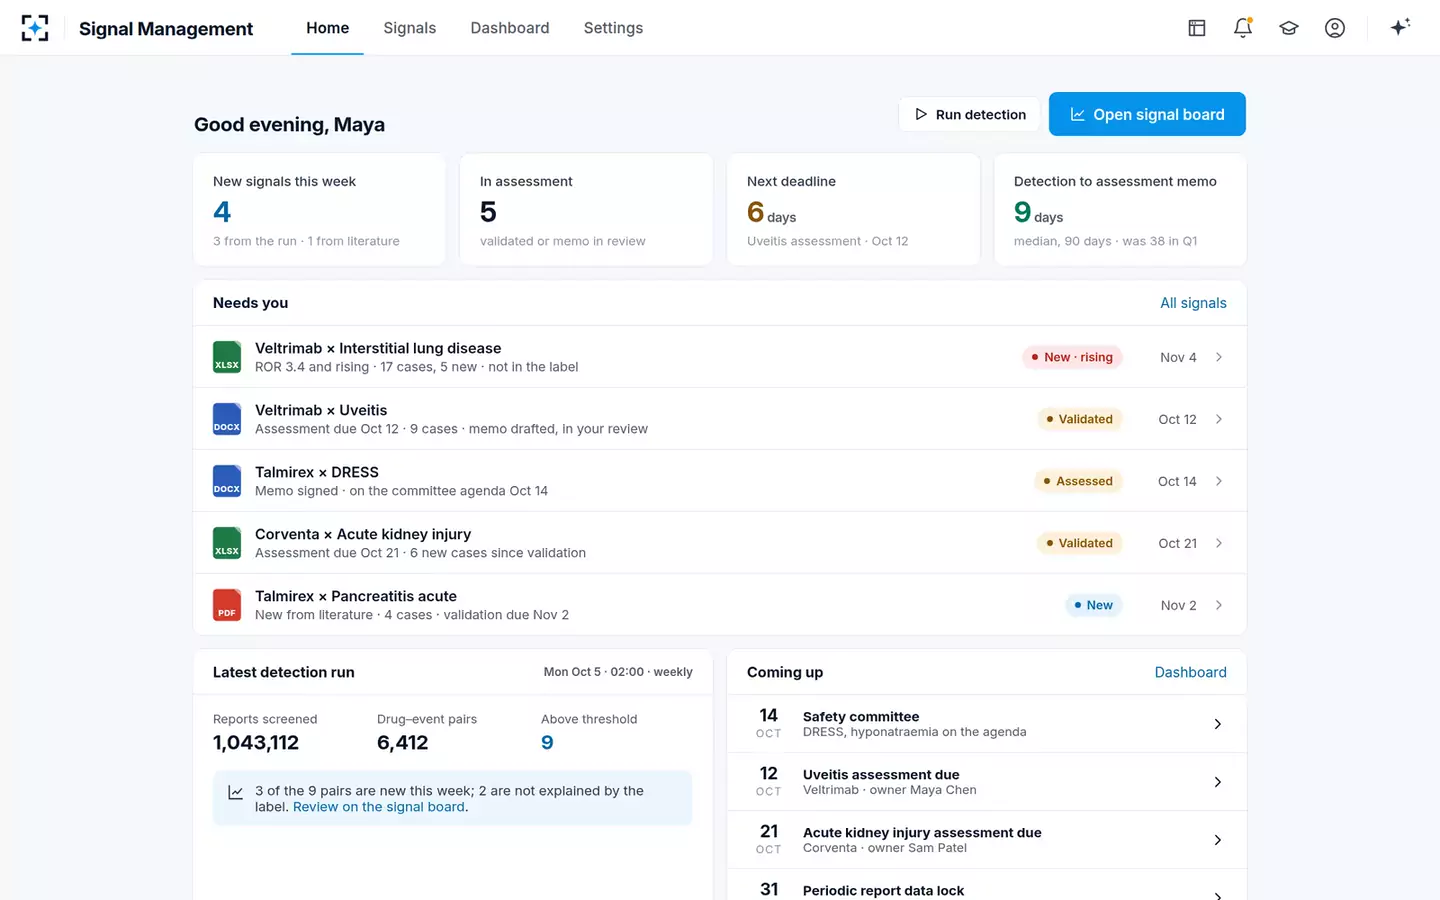
Task: Click XLSX icon for Corventa kidney injury
Action: [227, 543]
